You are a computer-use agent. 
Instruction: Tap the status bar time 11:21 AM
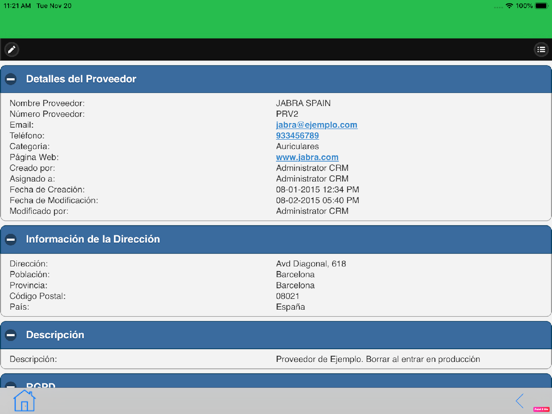point(17,6)
